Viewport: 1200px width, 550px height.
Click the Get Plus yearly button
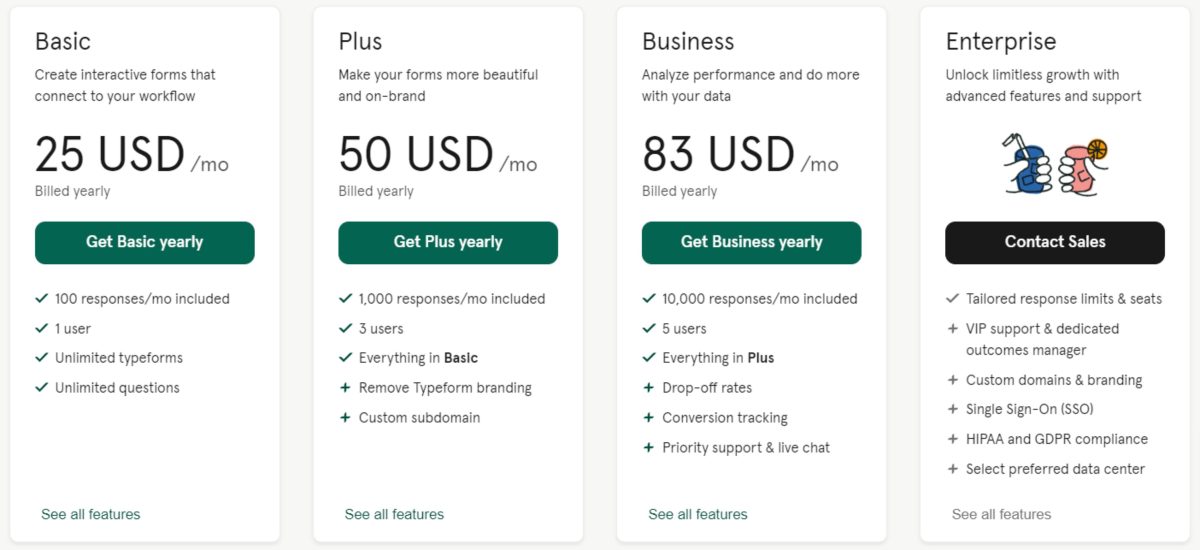pos(448,242)
